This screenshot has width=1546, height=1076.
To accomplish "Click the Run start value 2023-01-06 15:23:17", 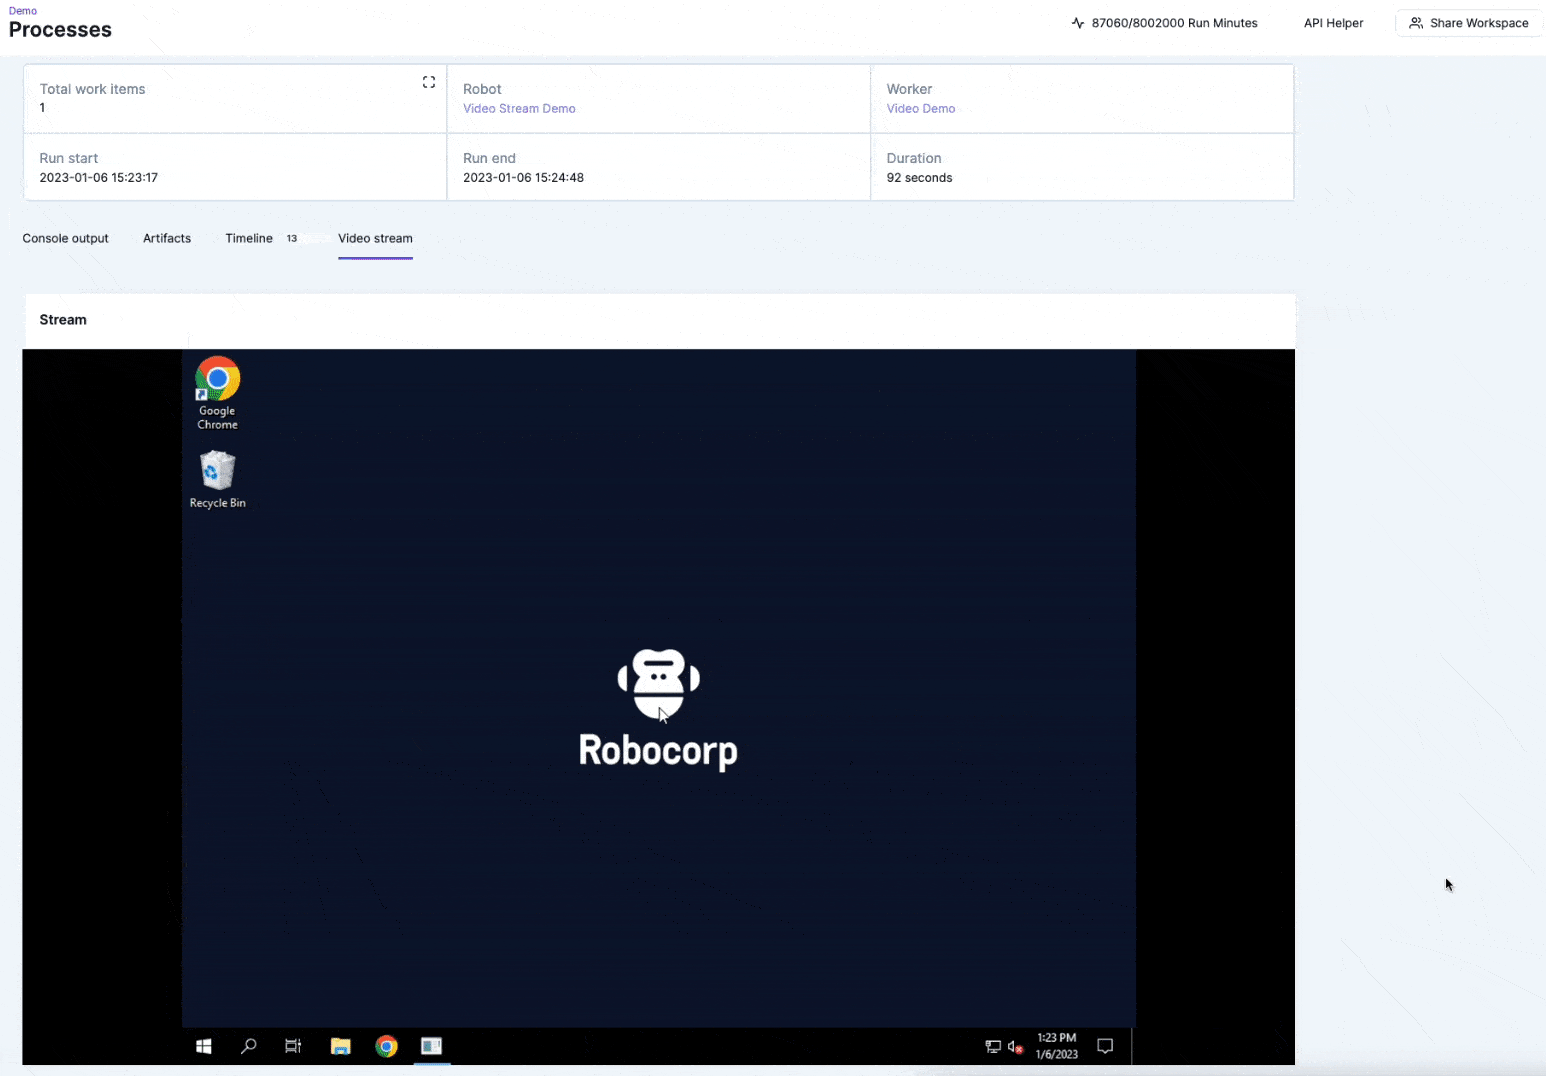I will (x=99, y=178).
